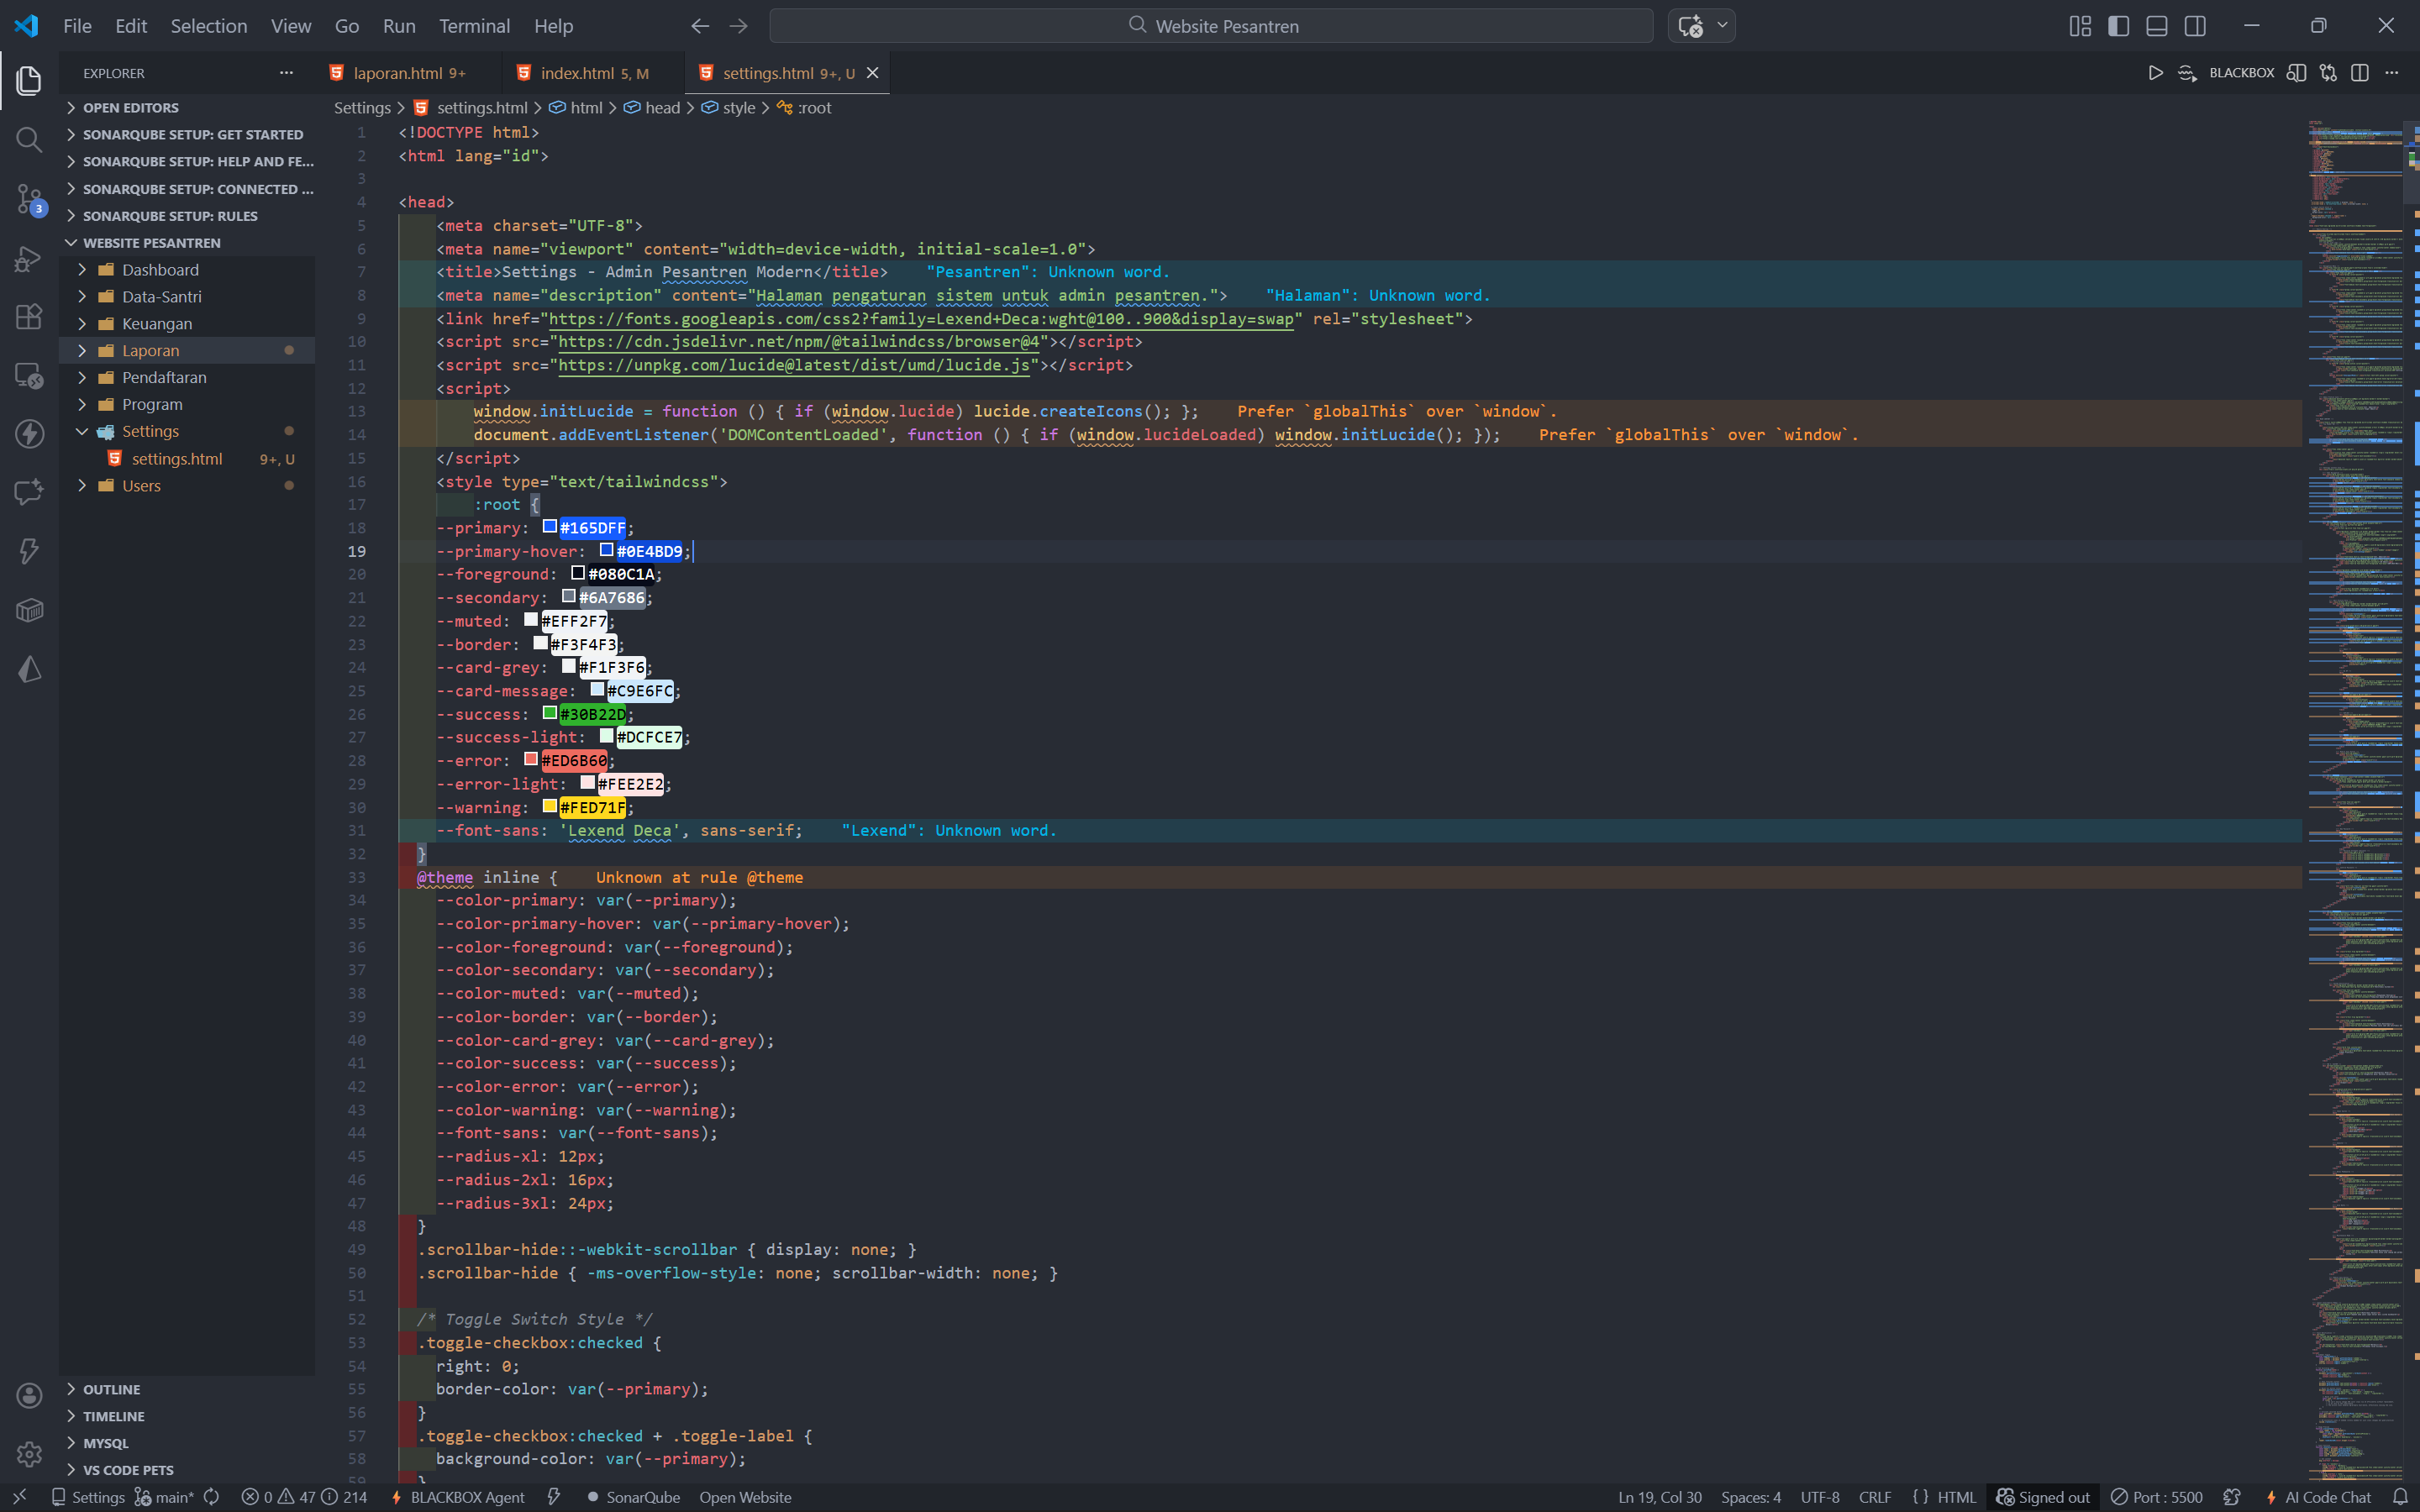Viewport: 2420px width, 1512px height.
Task: Click the Split Editor Right icon
Action: pos(2360,73)
